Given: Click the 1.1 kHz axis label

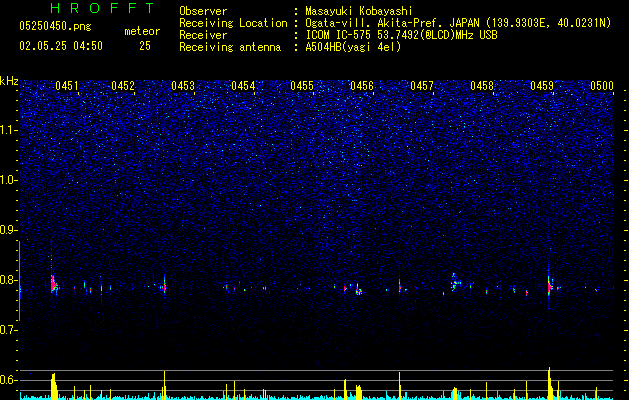Looking at the screenshot, I should [x=8, y=130].
